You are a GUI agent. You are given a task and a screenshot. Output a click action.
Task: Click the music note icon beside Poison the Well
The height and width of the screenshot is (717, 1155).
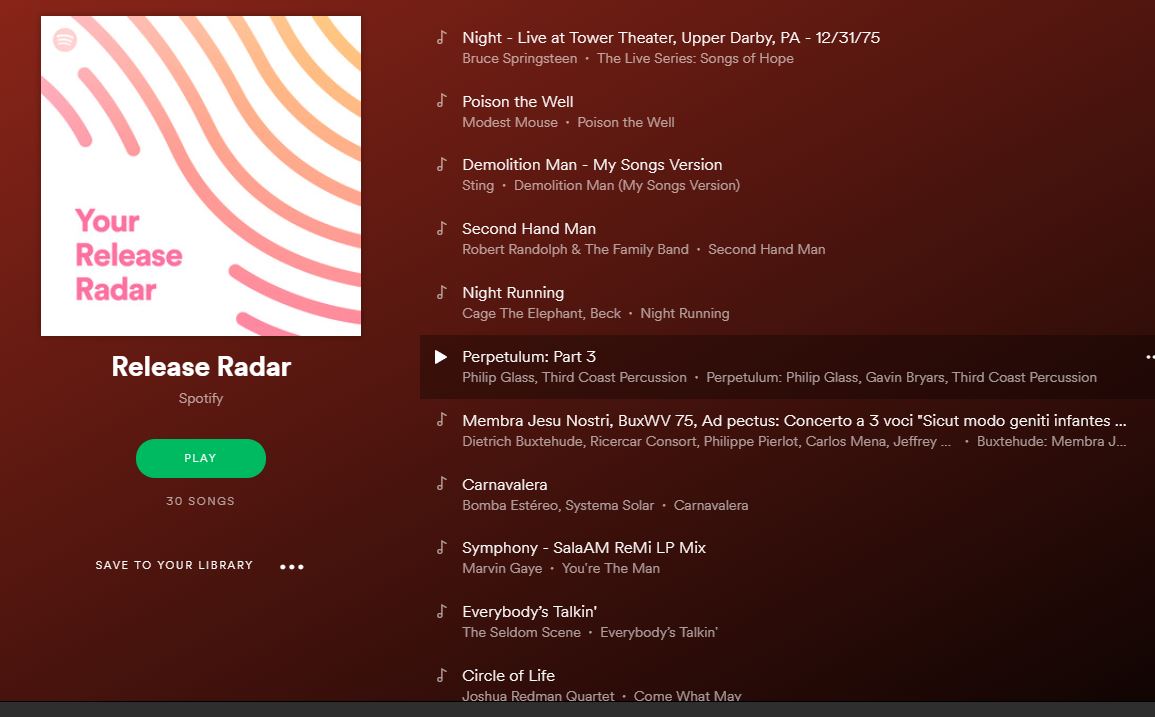pos(441,101)
